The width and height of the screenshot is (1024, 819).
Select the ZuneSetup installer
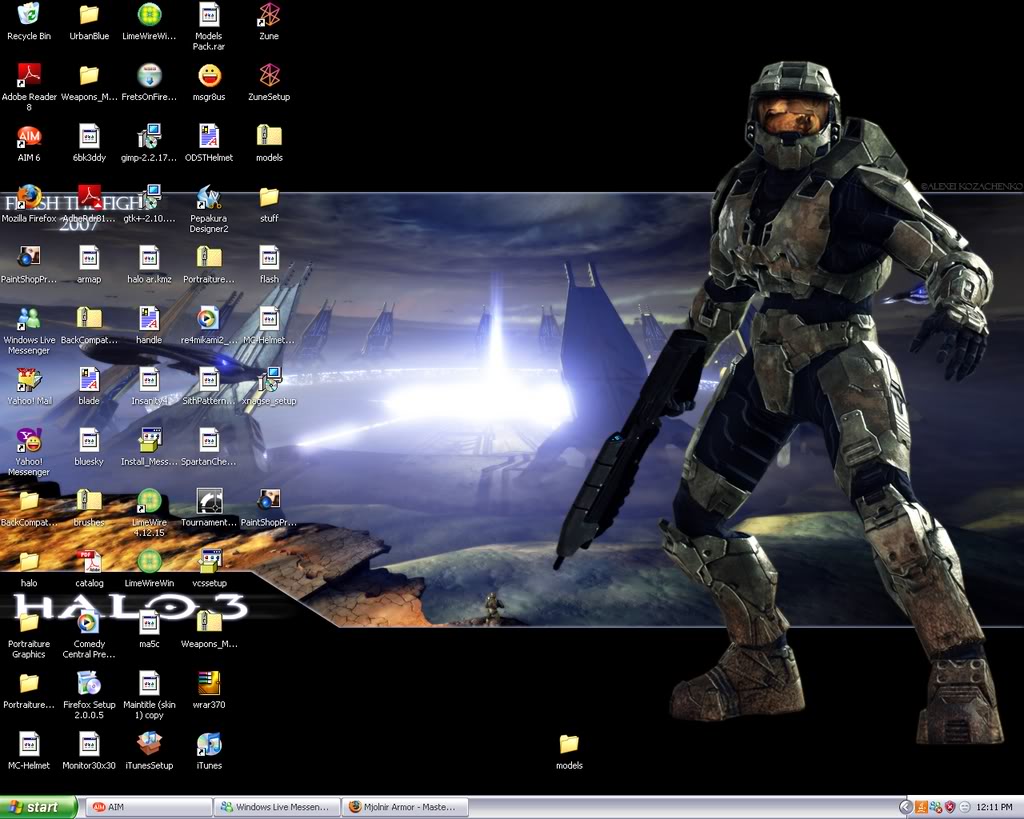269,76
